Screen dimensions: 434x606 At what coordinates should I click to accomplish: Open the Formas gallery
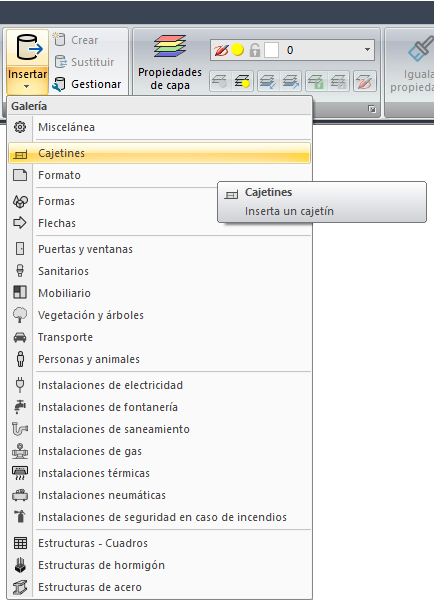click(159, 201)
